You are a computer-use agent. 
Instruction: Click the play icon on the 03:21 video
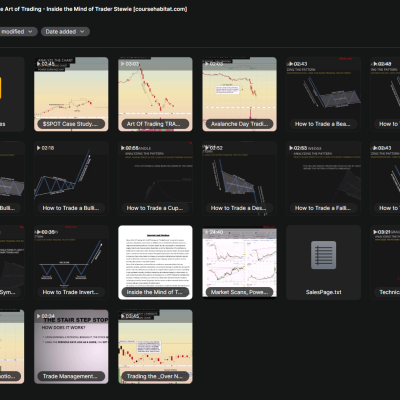[x=375, y=232]
